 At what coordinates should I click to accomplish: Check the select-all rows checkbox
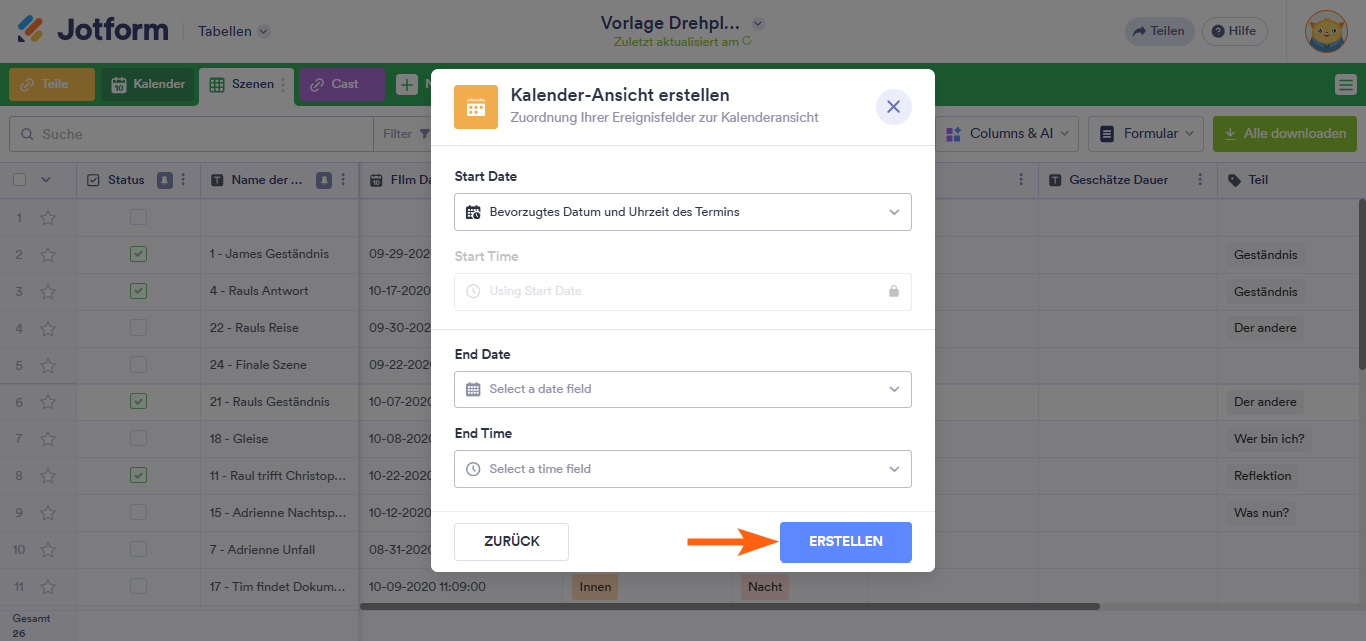(x=20, y=180)
